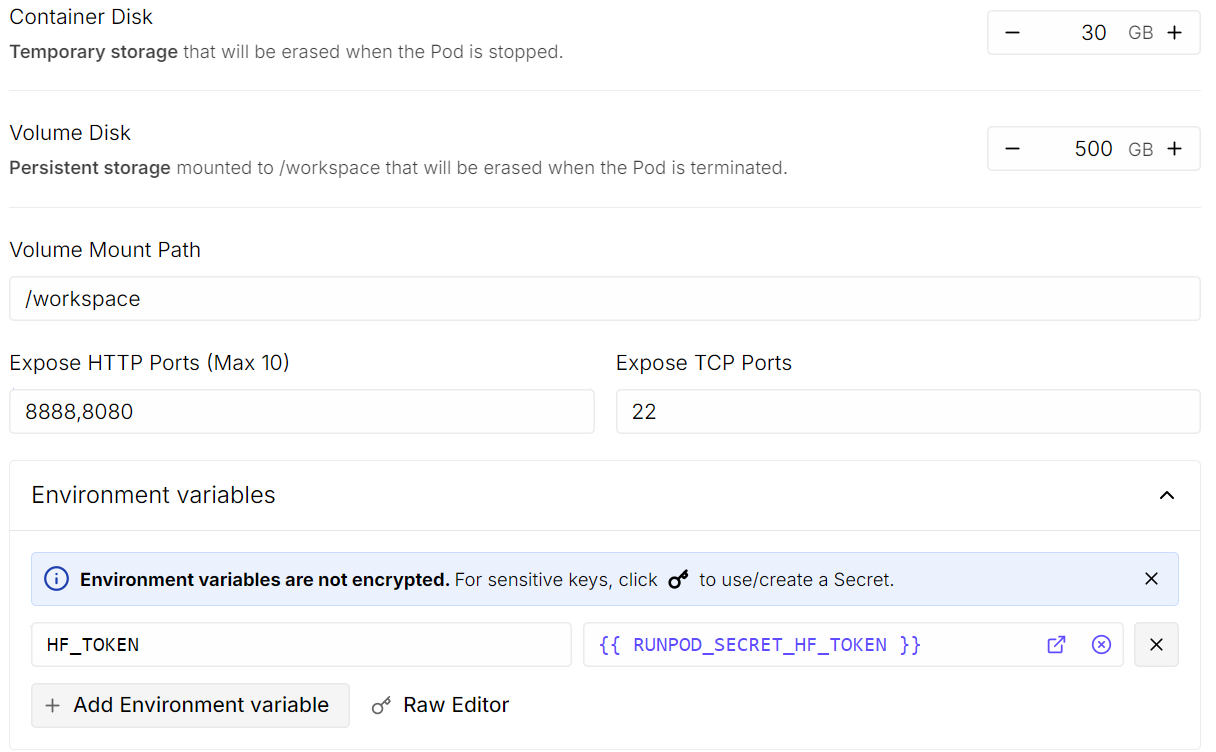The width and height of the screenshot is (1216, 752).
Task: Click Add Environment variable
Action: (190, 705)
